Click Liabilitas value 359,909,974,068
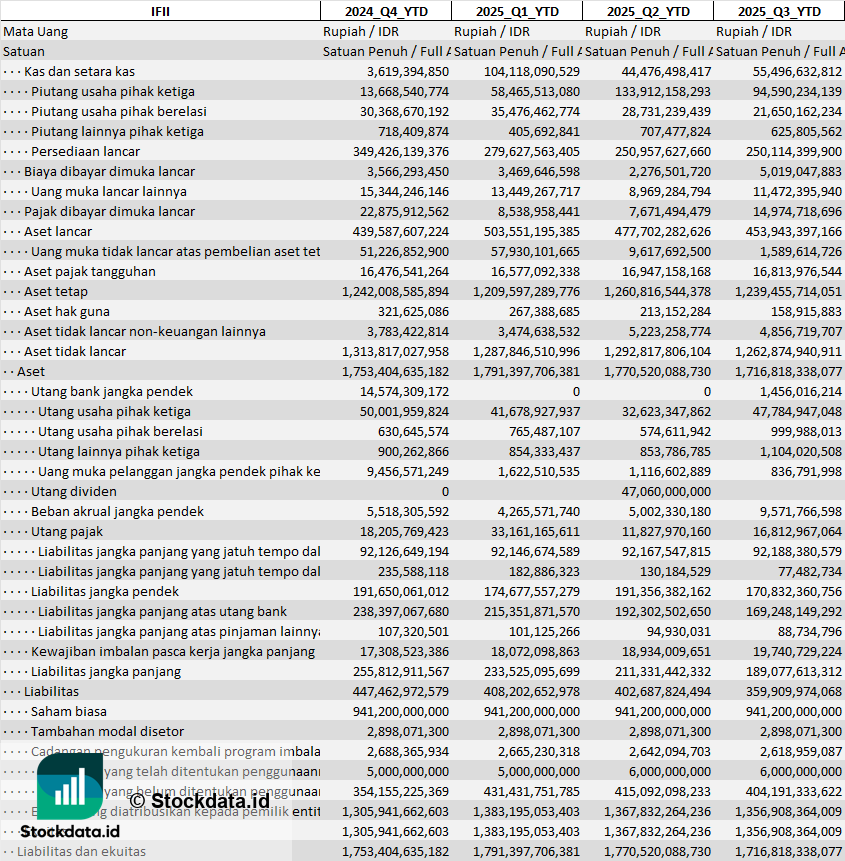The image size is (845, 861). [x=793, y=692]
